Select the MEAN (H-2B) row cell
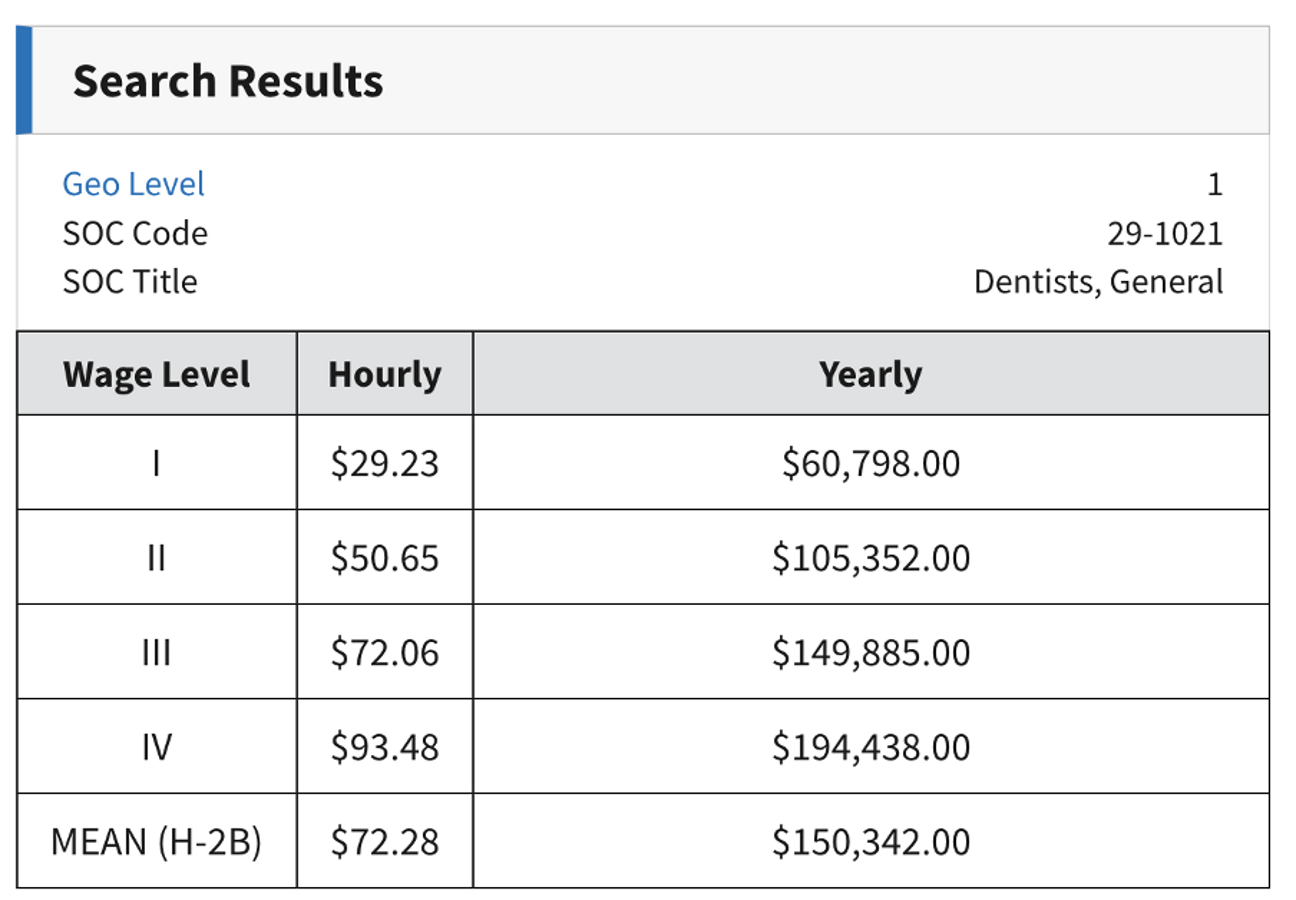 point(156,841)
